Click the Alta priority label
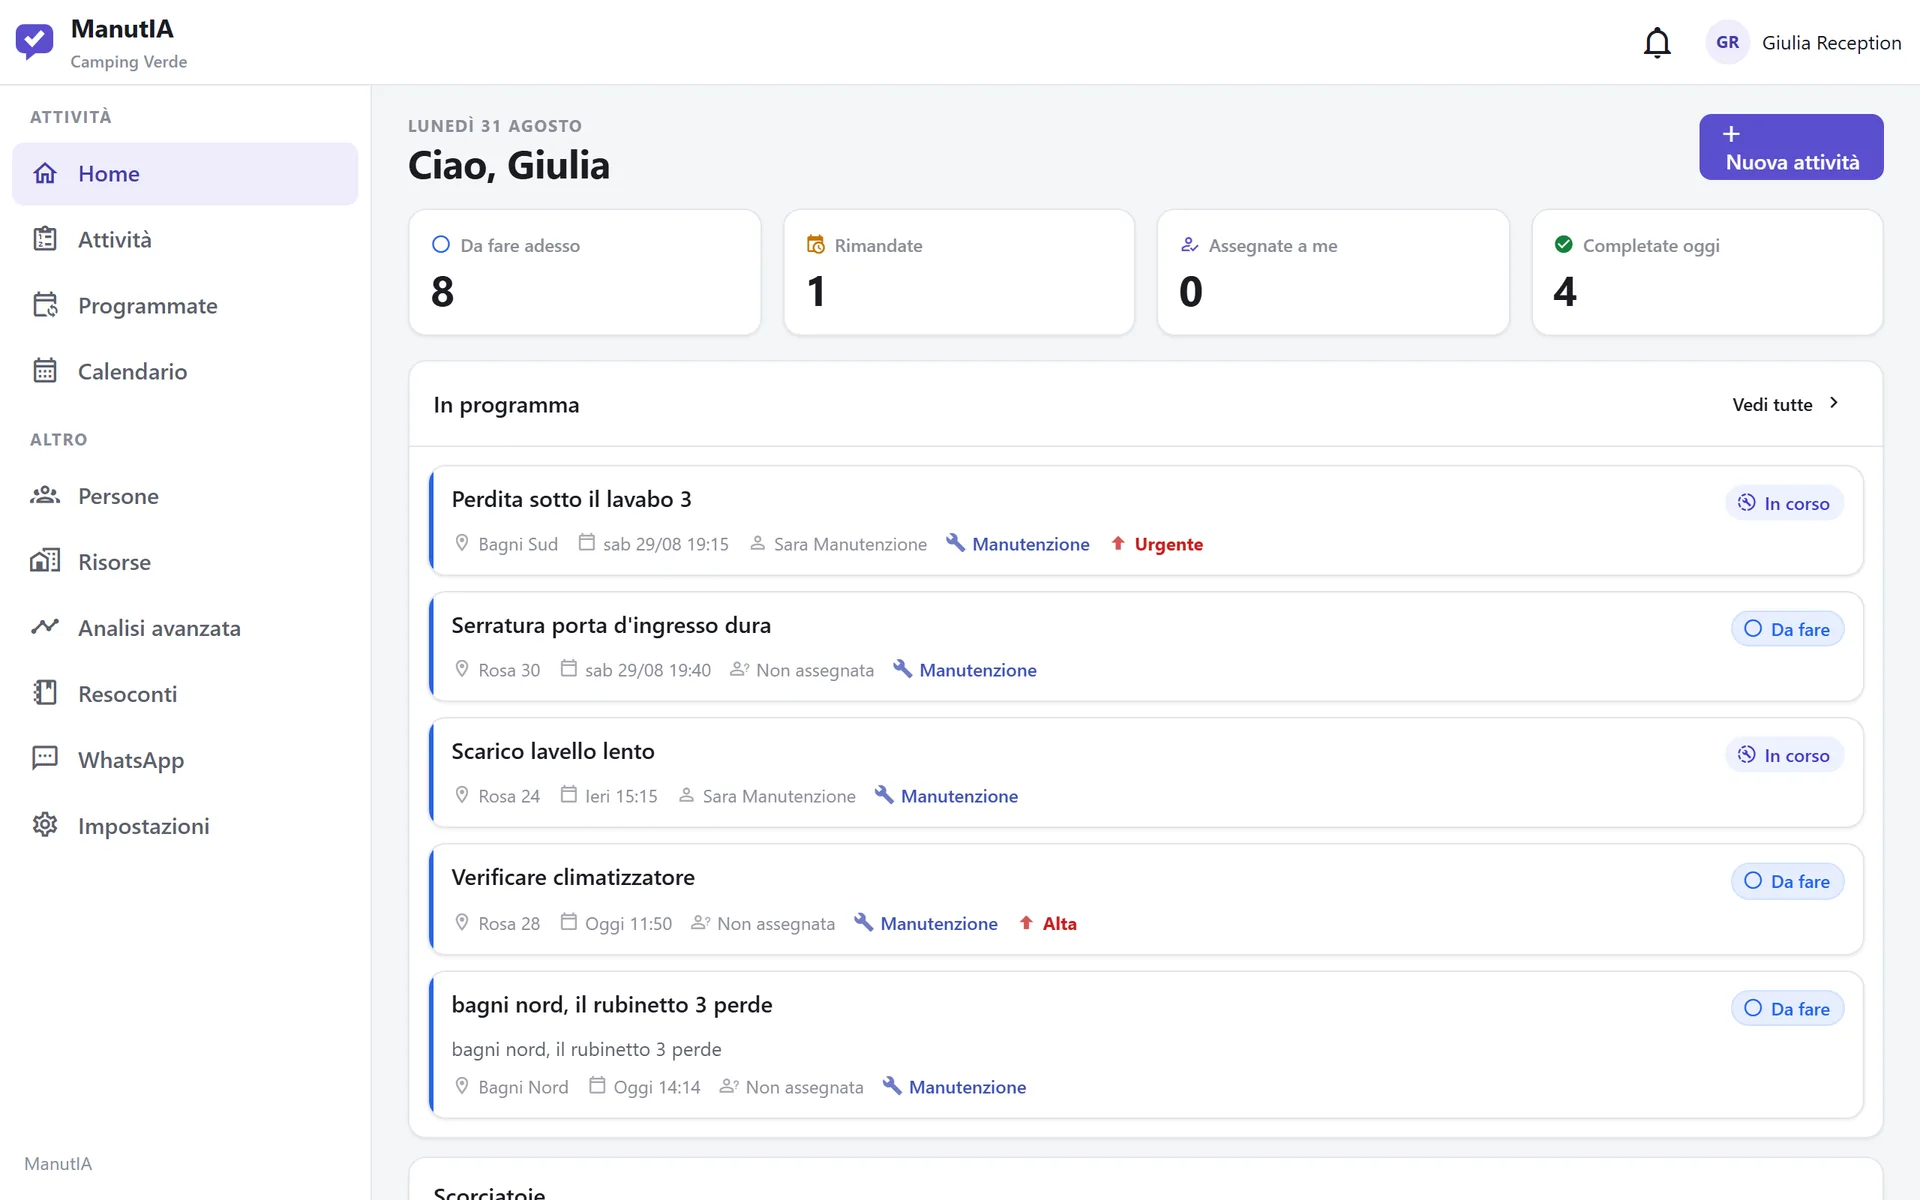This screenshot has height=1200, width=1920. point(1059,923)
